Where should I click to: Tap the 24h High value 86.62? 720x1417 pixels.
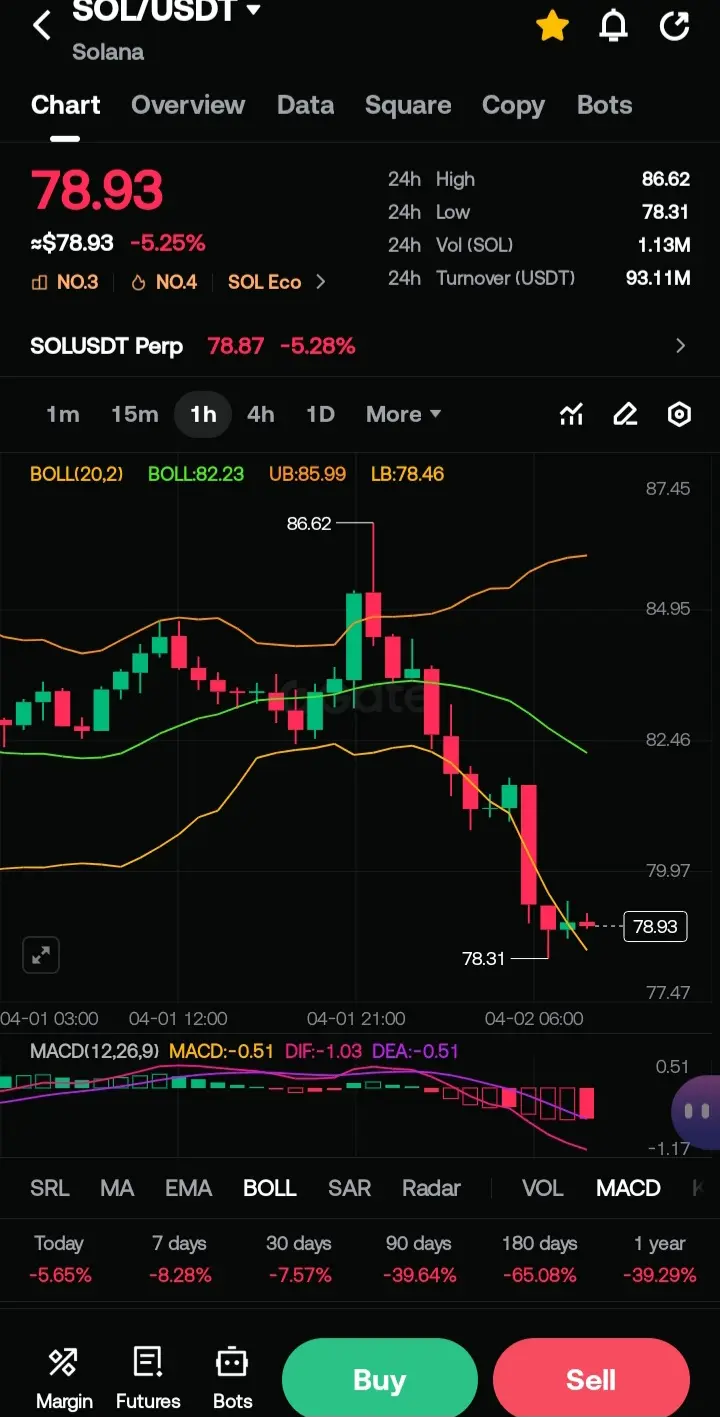pos(666,180)
